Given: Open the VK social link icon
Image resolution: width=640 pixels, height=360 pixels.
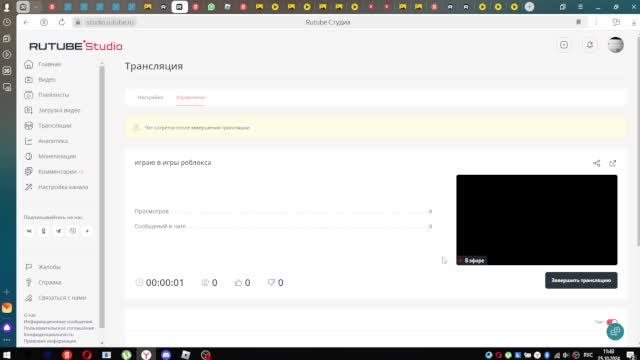Looking at the screenshot, I should pos(29,231).
